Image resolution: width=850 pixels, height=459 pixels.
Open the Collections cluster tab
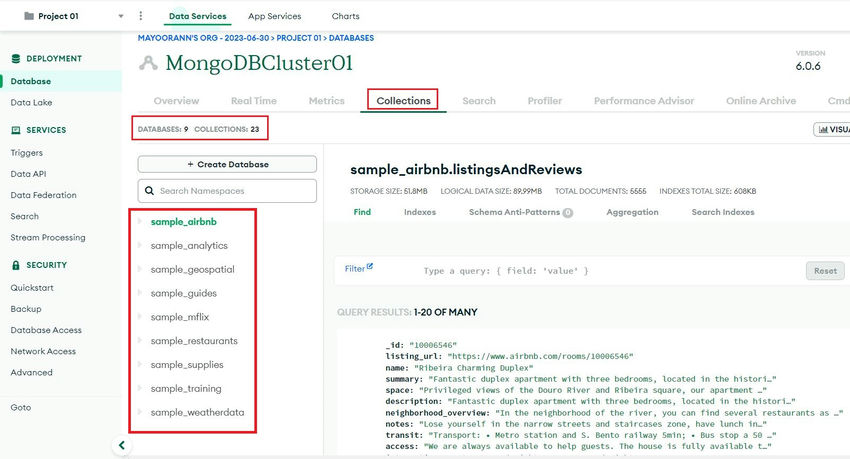[x=403, y=101]
